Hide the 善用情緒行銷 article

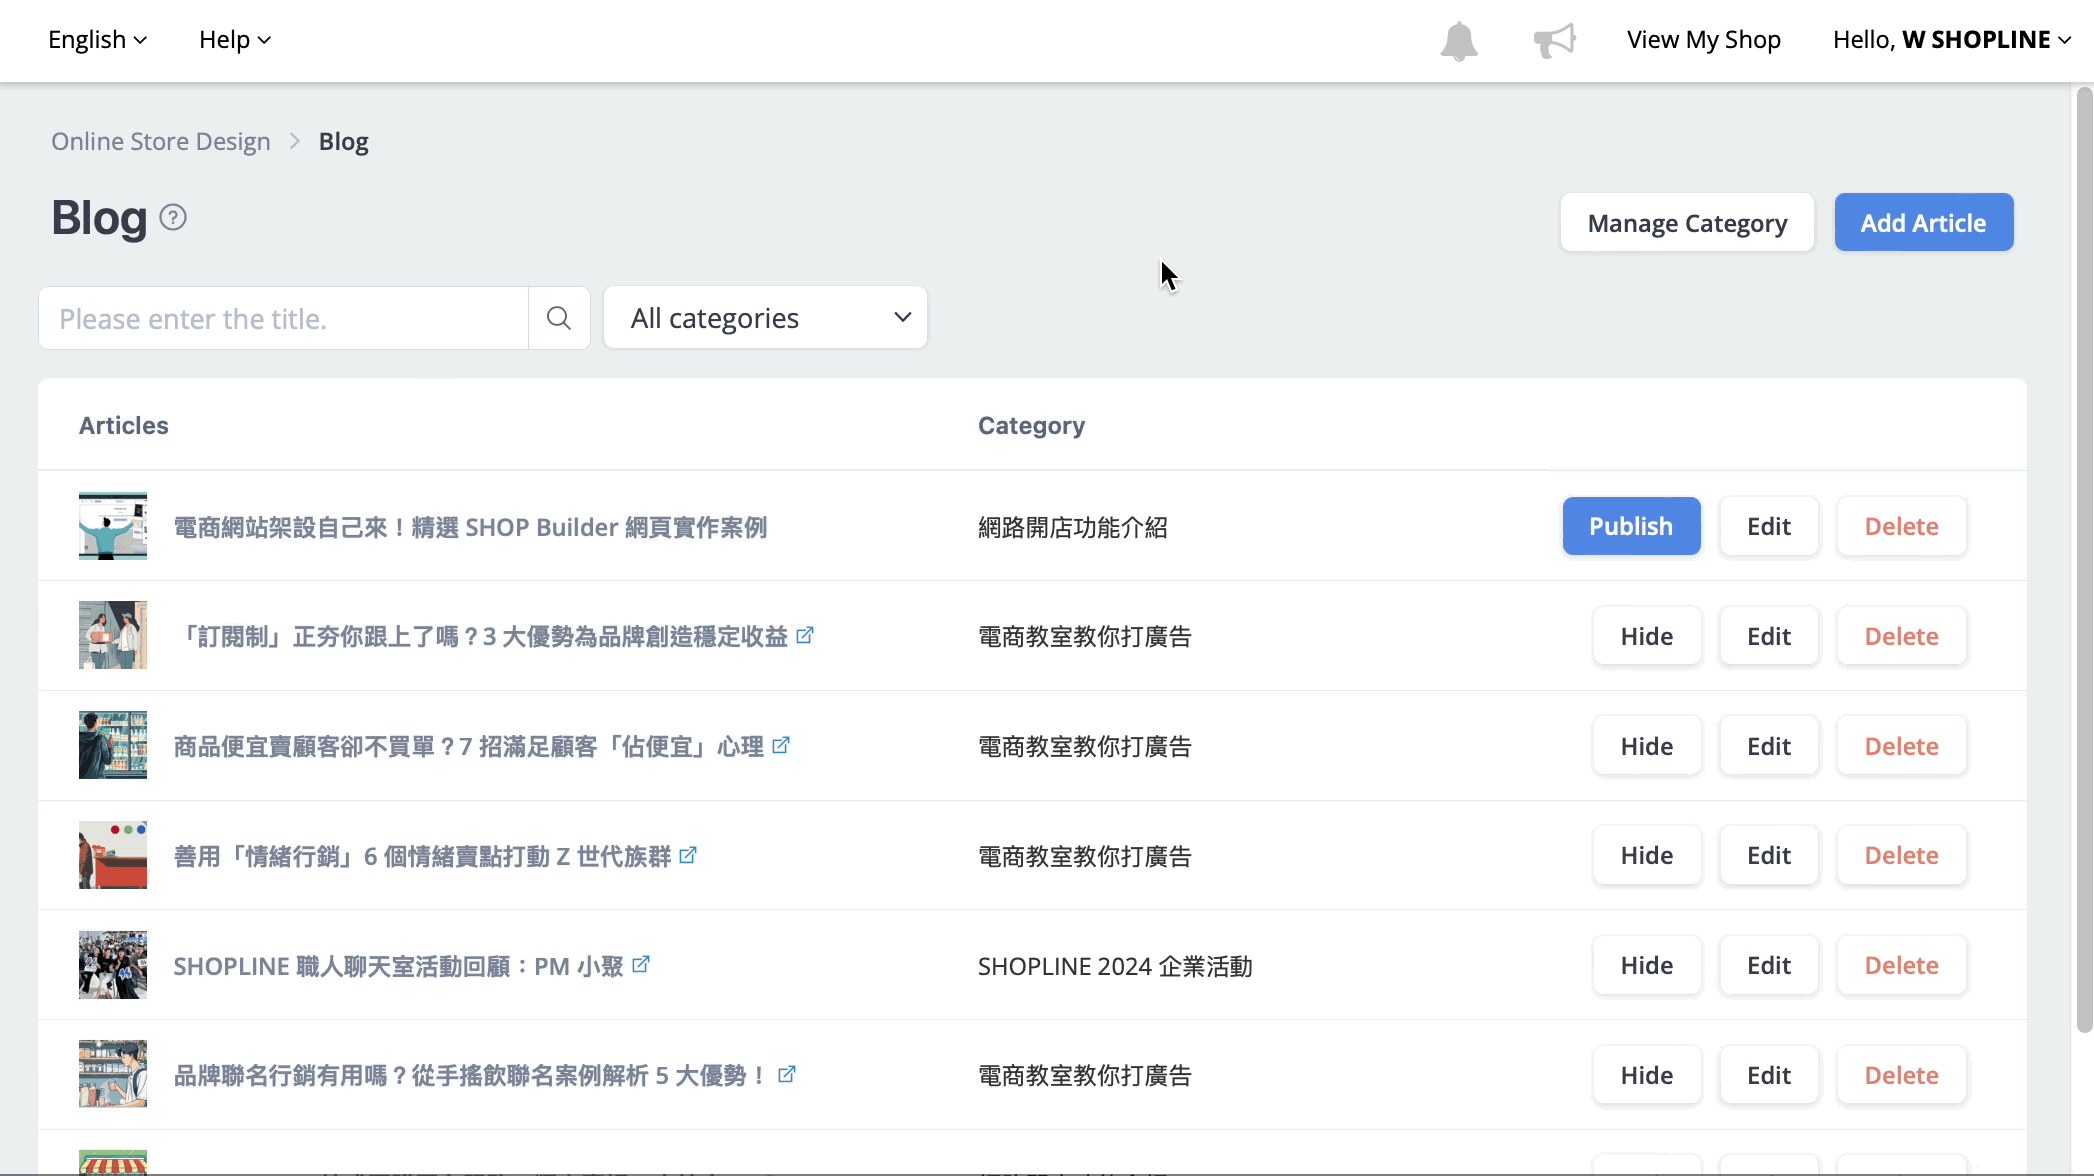pyautogui.click(x=1647, y=855)
